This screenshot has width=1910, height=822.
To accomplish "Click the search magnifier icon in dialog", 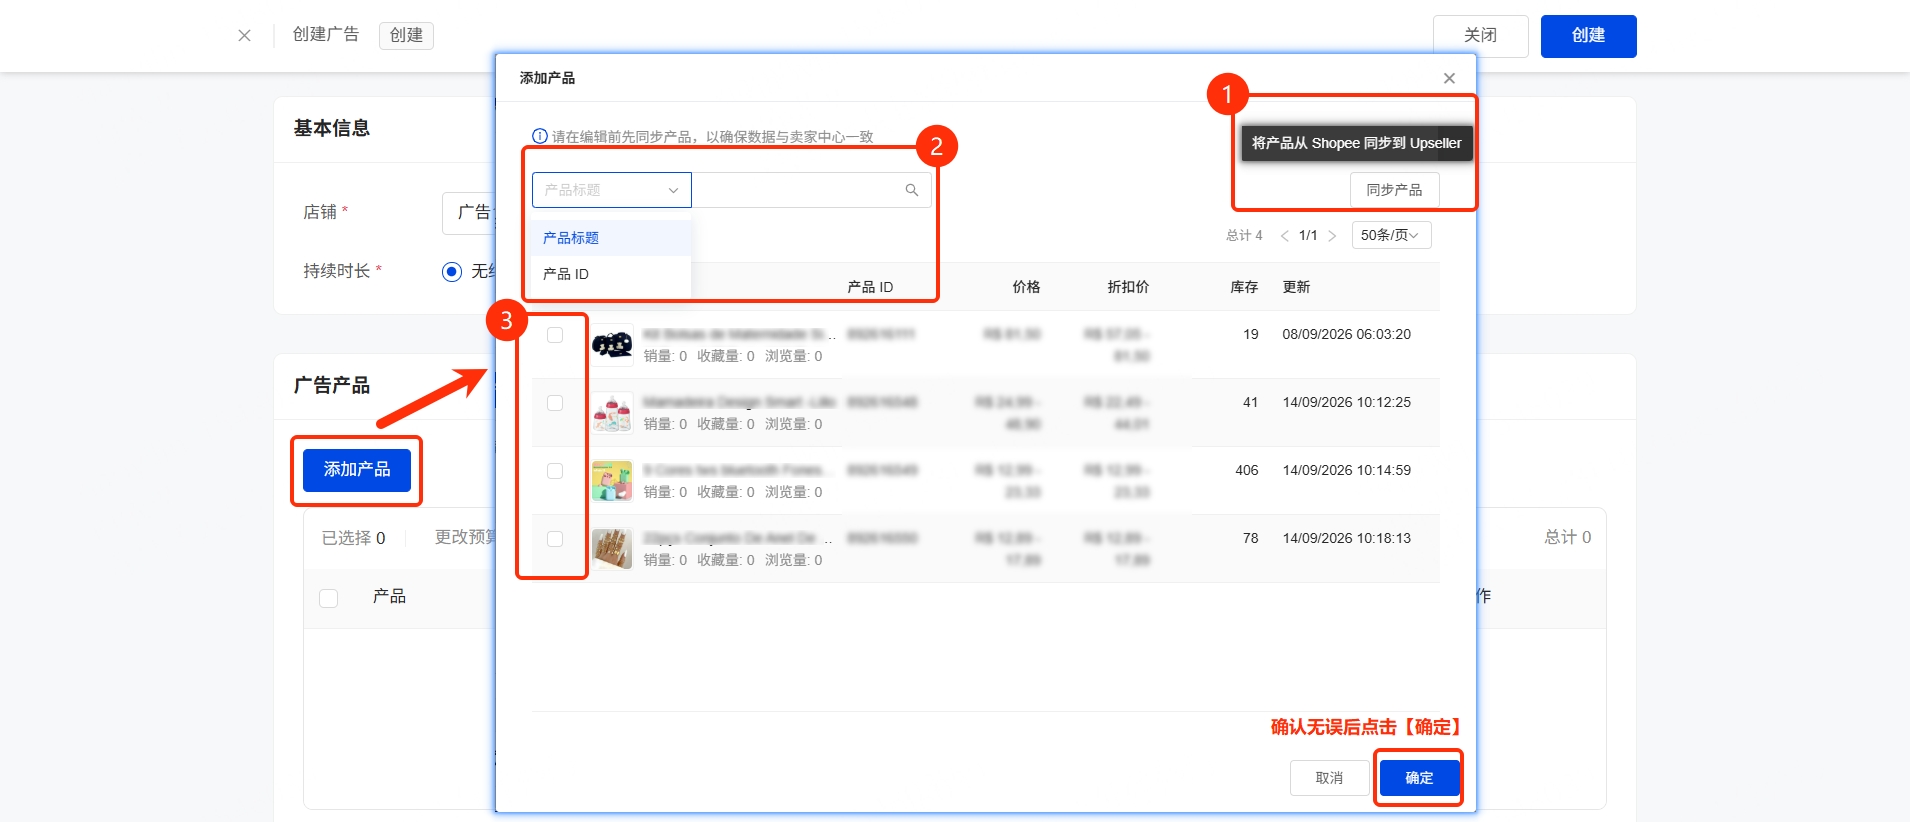I will [x=912, y=190].
